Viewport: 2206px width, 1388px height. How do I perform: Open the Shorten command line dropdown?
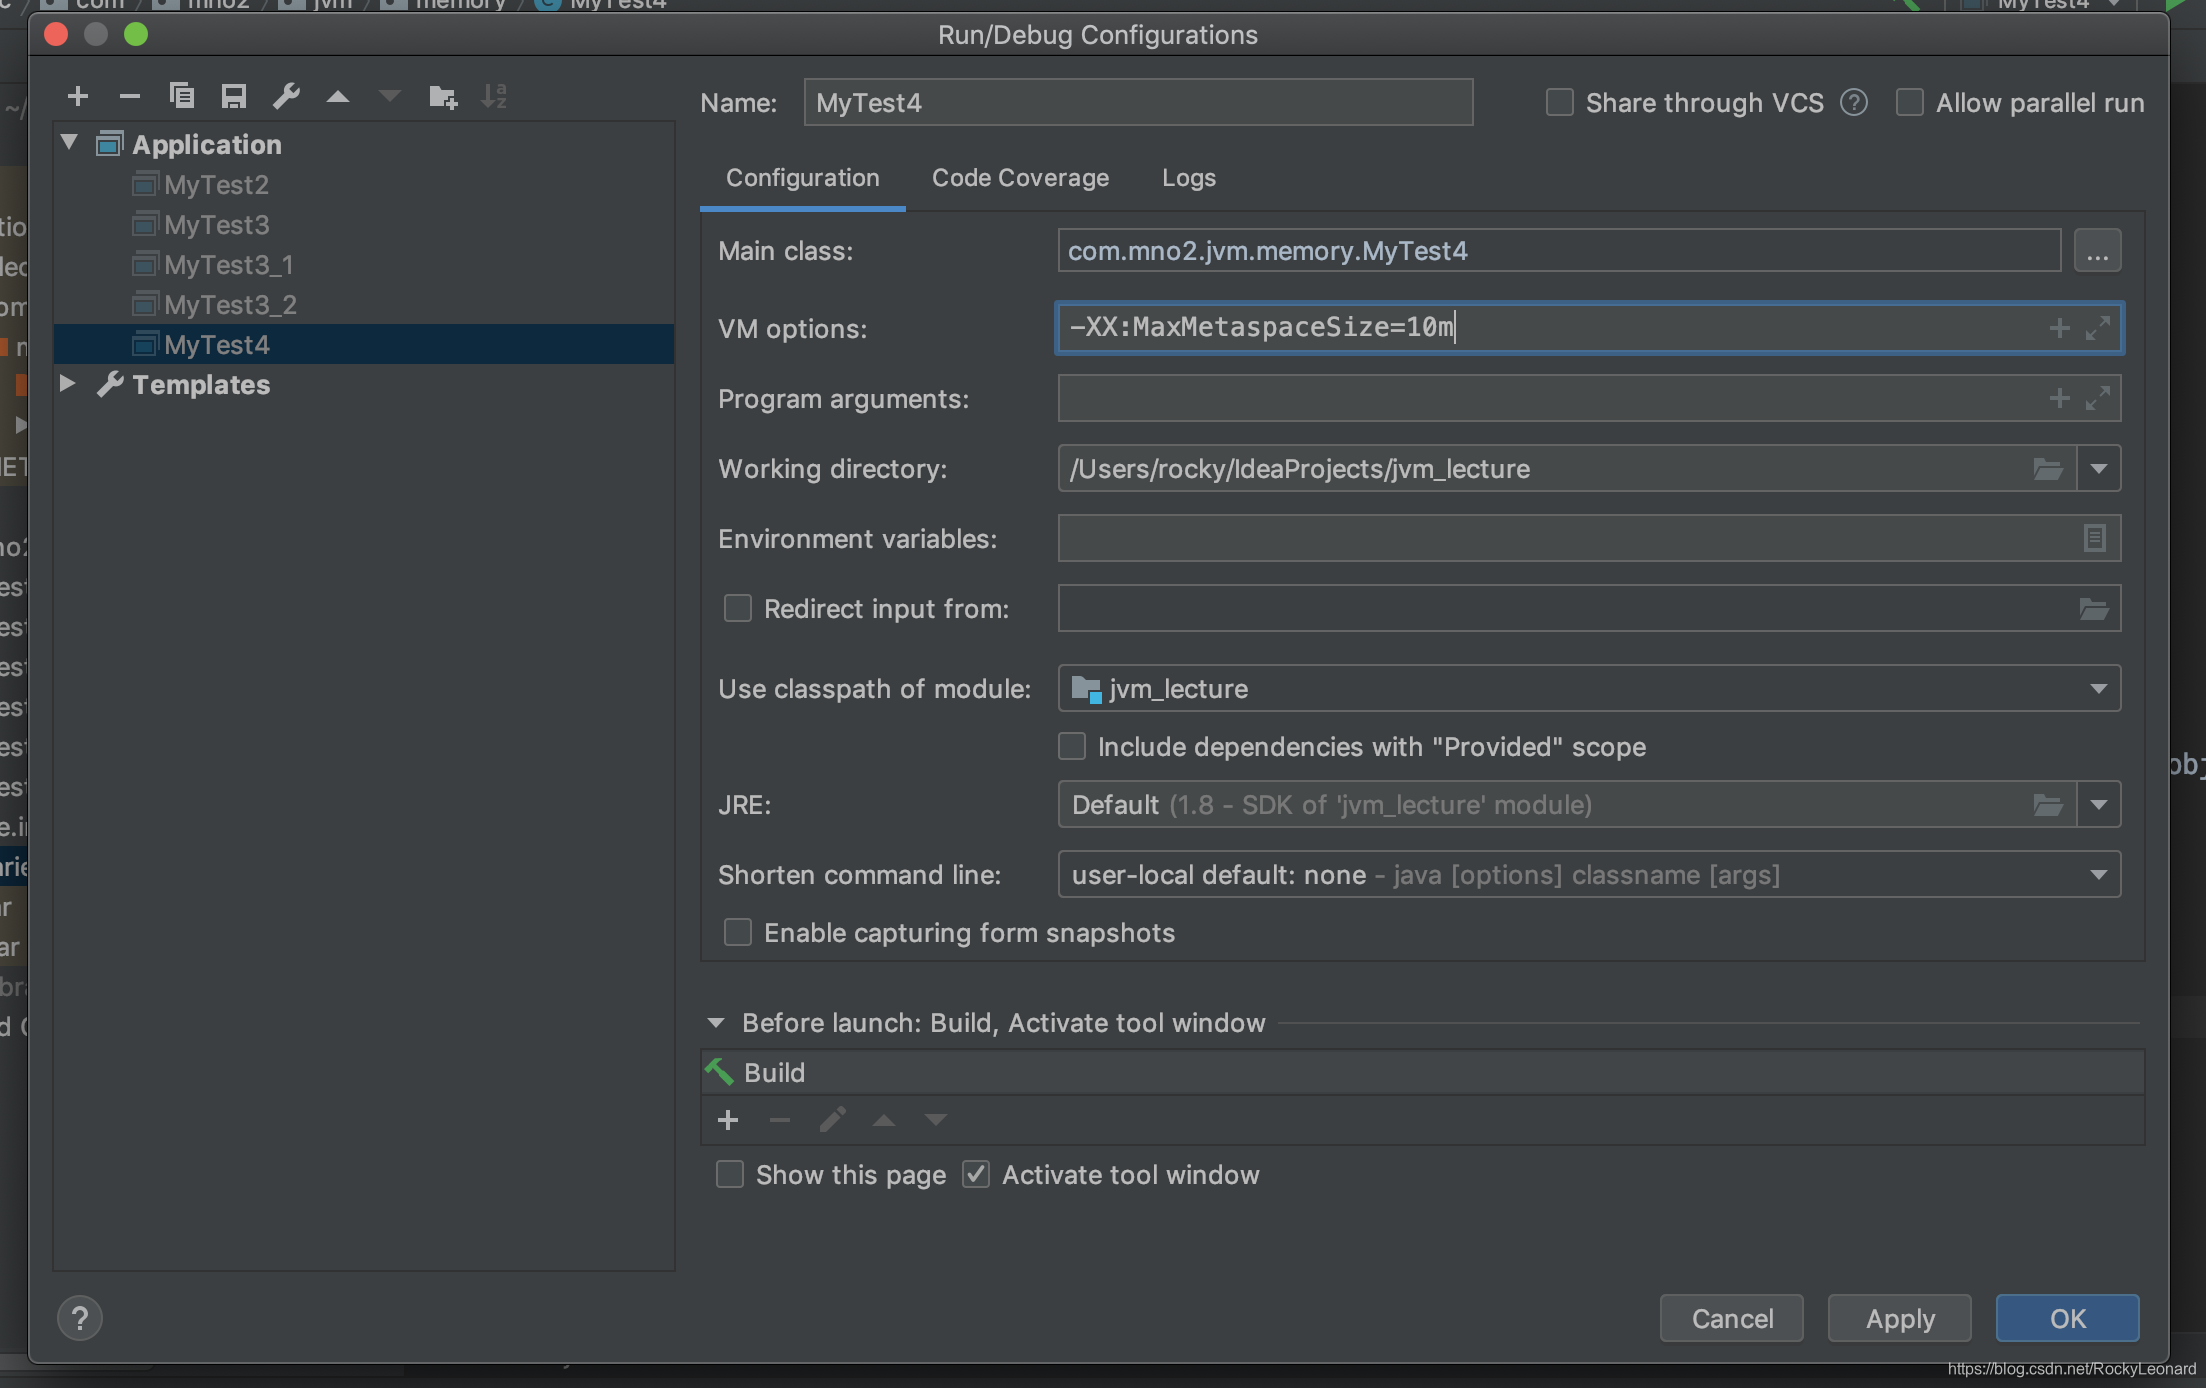pyautogui.click(x=2098, y=874)
